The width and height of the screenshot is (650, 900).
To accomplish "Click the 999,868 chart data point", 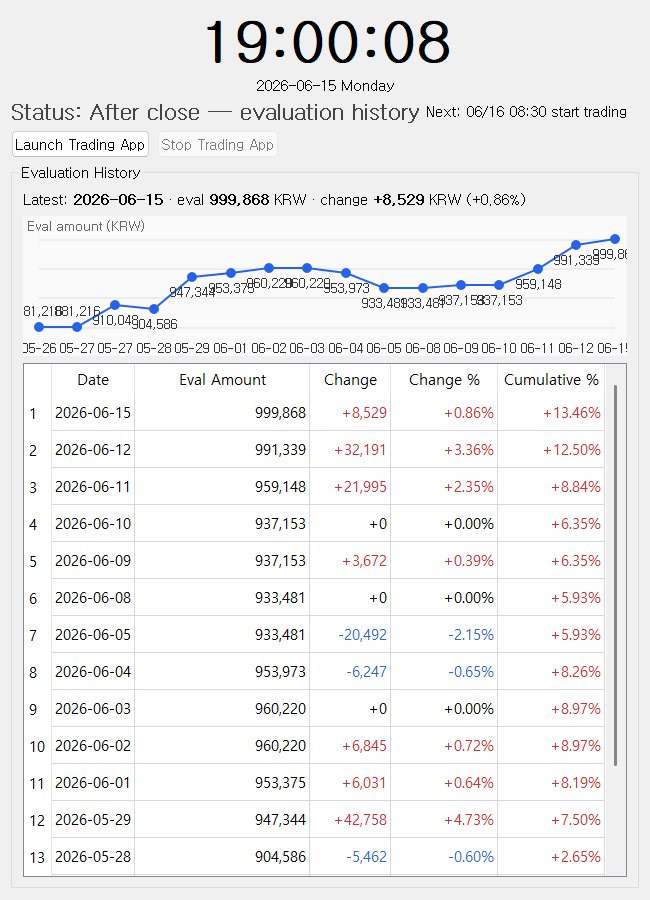I will point(614,239).
